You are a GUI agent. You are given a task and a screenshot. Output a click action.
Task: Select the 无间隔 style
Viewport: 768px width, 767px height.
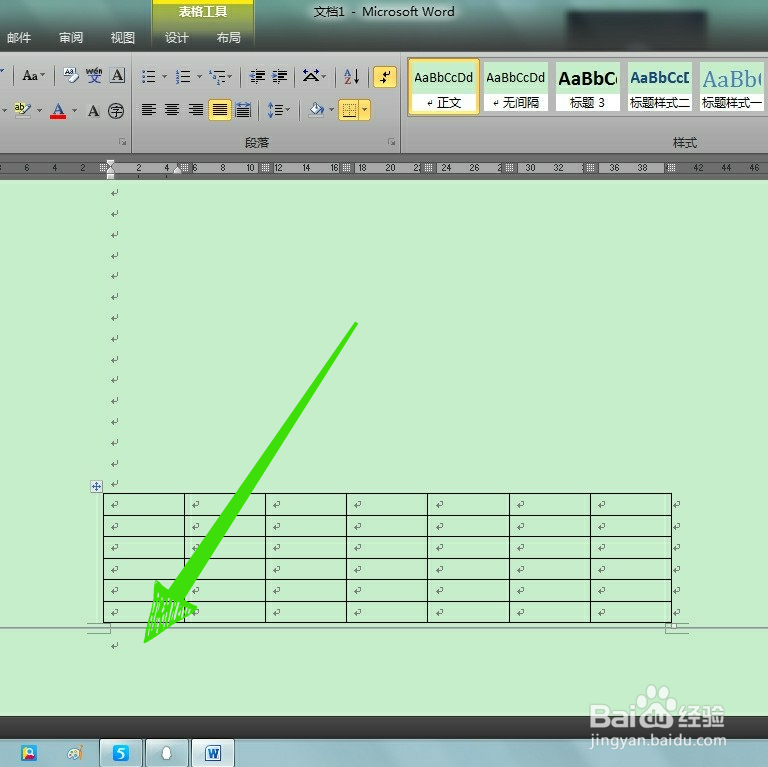[x=515, y=87]
